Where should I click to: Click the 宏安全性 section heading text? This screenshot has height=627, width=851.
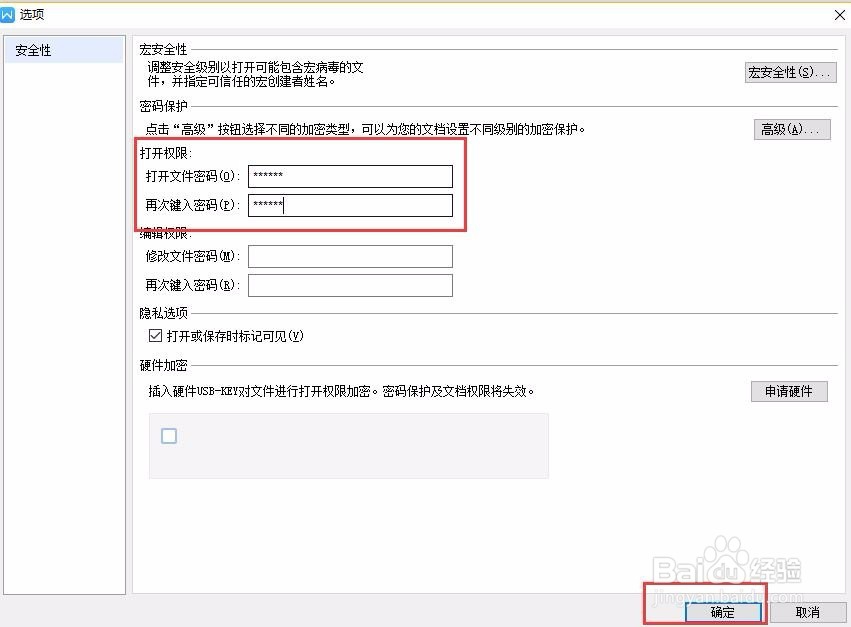click(163, 49)
